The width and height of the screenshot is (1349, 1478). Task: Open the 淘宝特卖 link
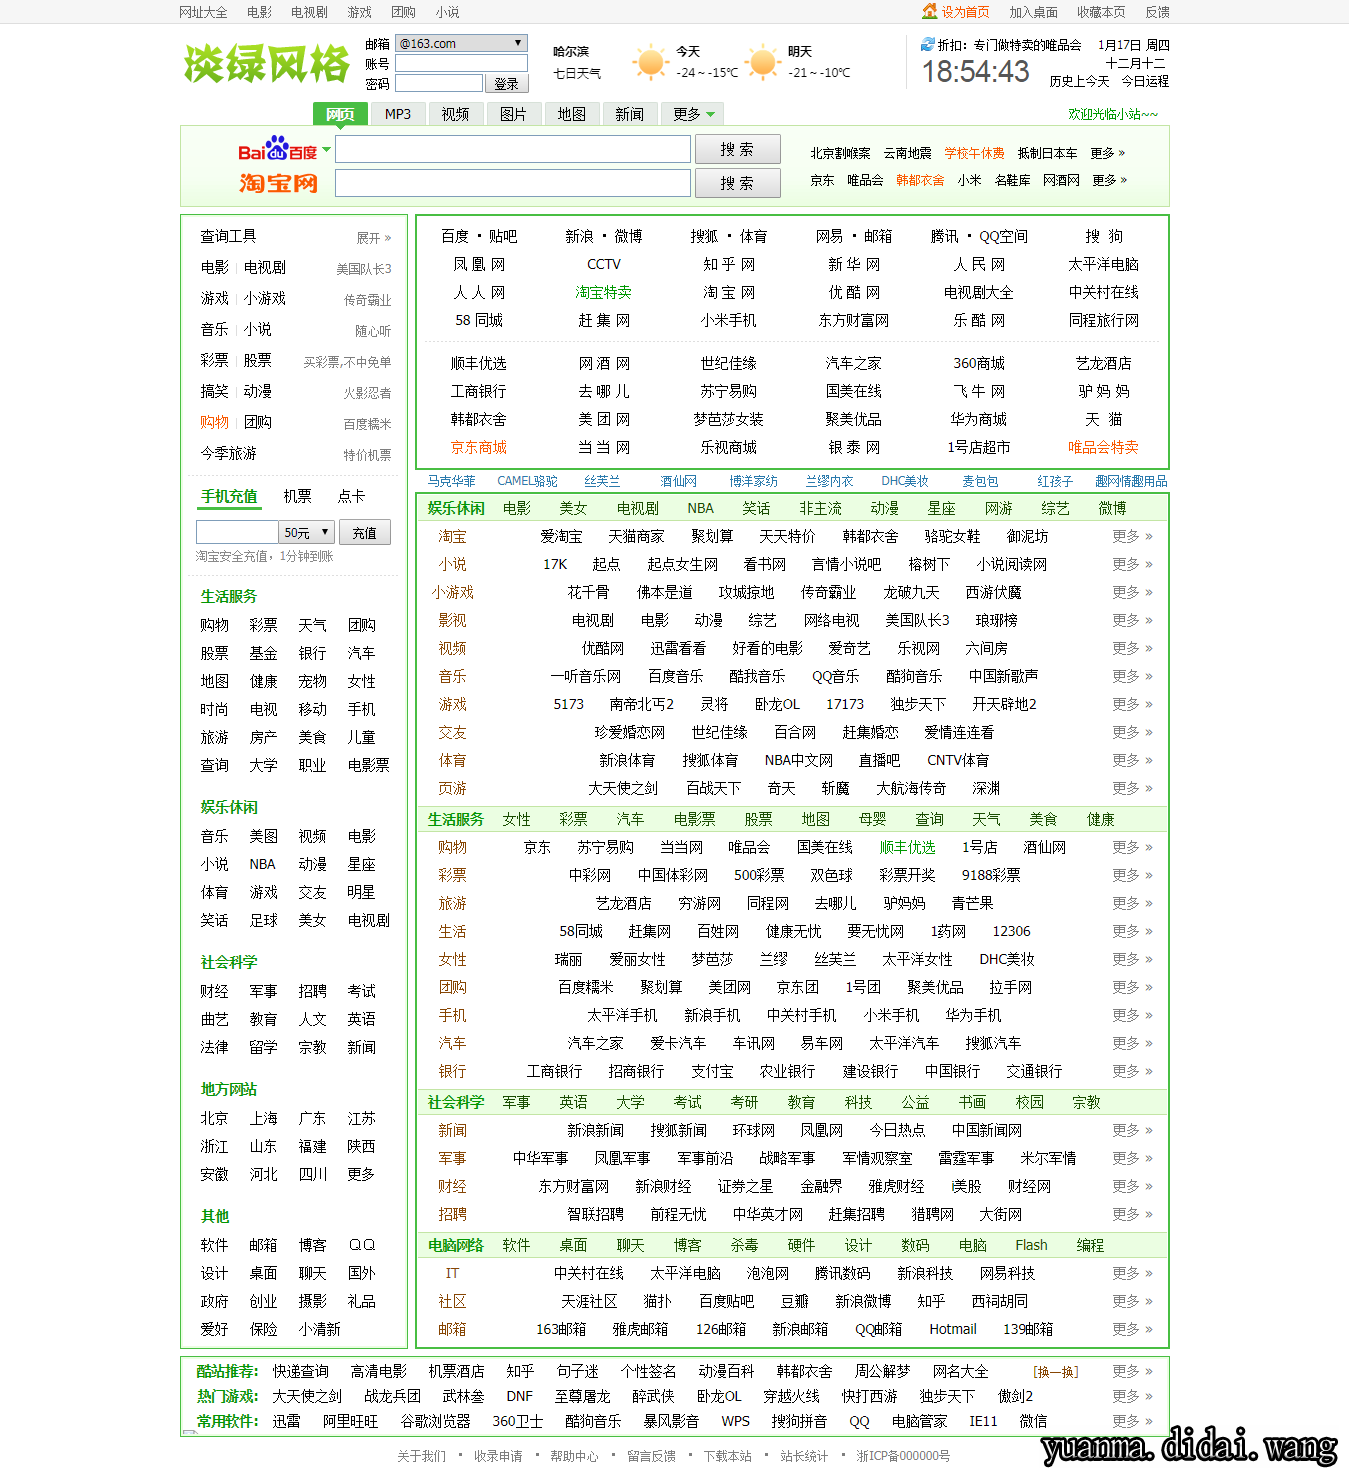[x=604, y=292]
